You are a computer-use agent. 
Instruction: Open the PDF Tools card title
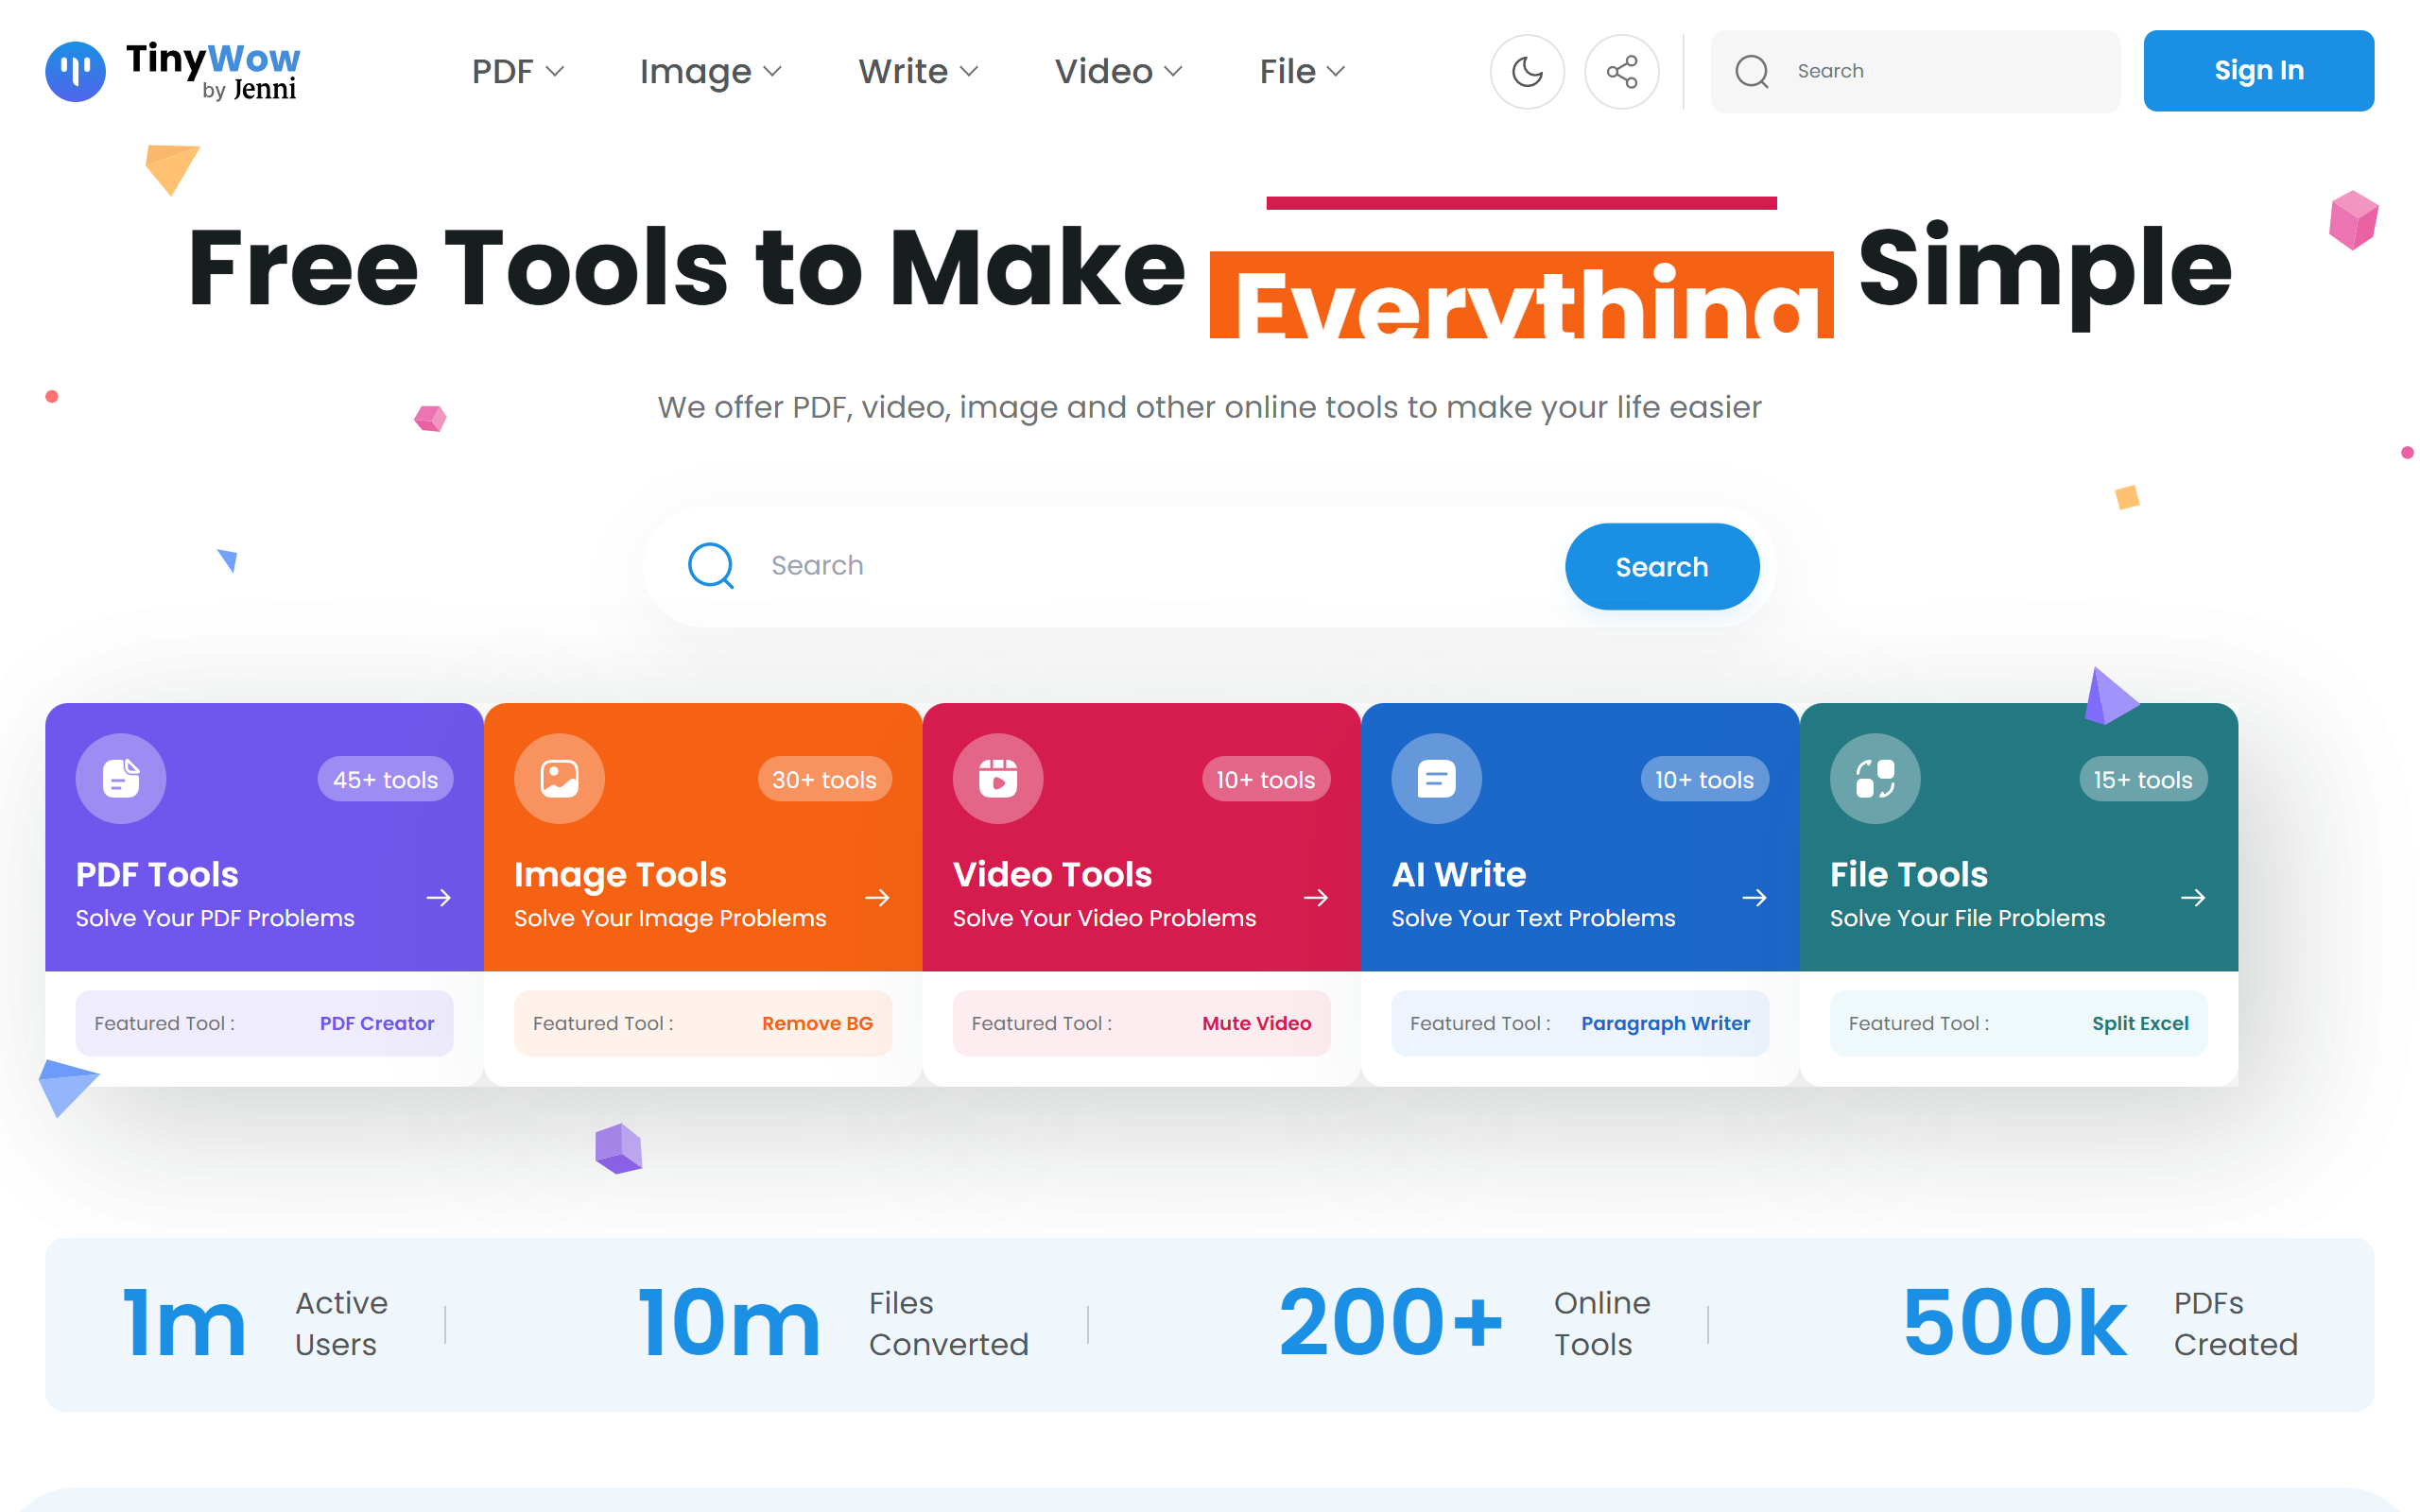tap(157, 875)
